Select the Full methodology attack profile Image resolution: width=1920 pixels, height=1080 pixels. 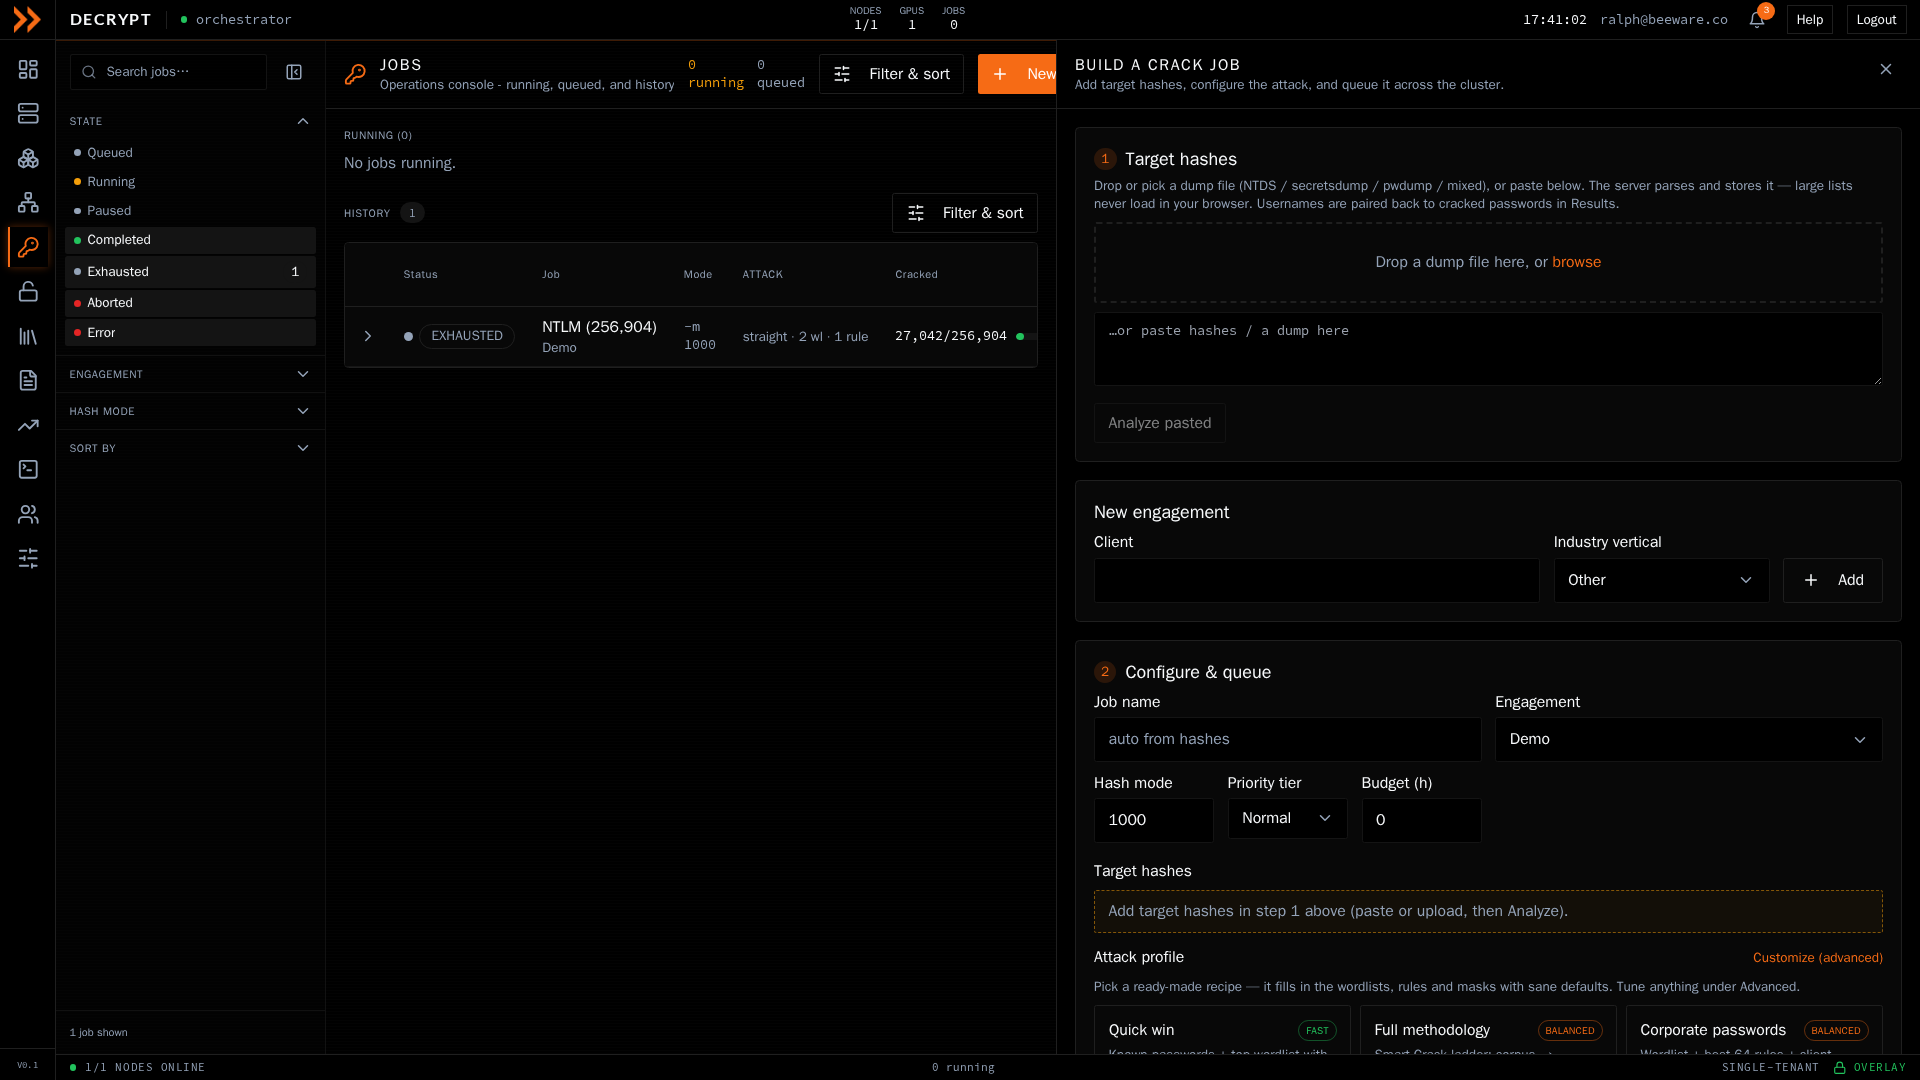1488,1030
